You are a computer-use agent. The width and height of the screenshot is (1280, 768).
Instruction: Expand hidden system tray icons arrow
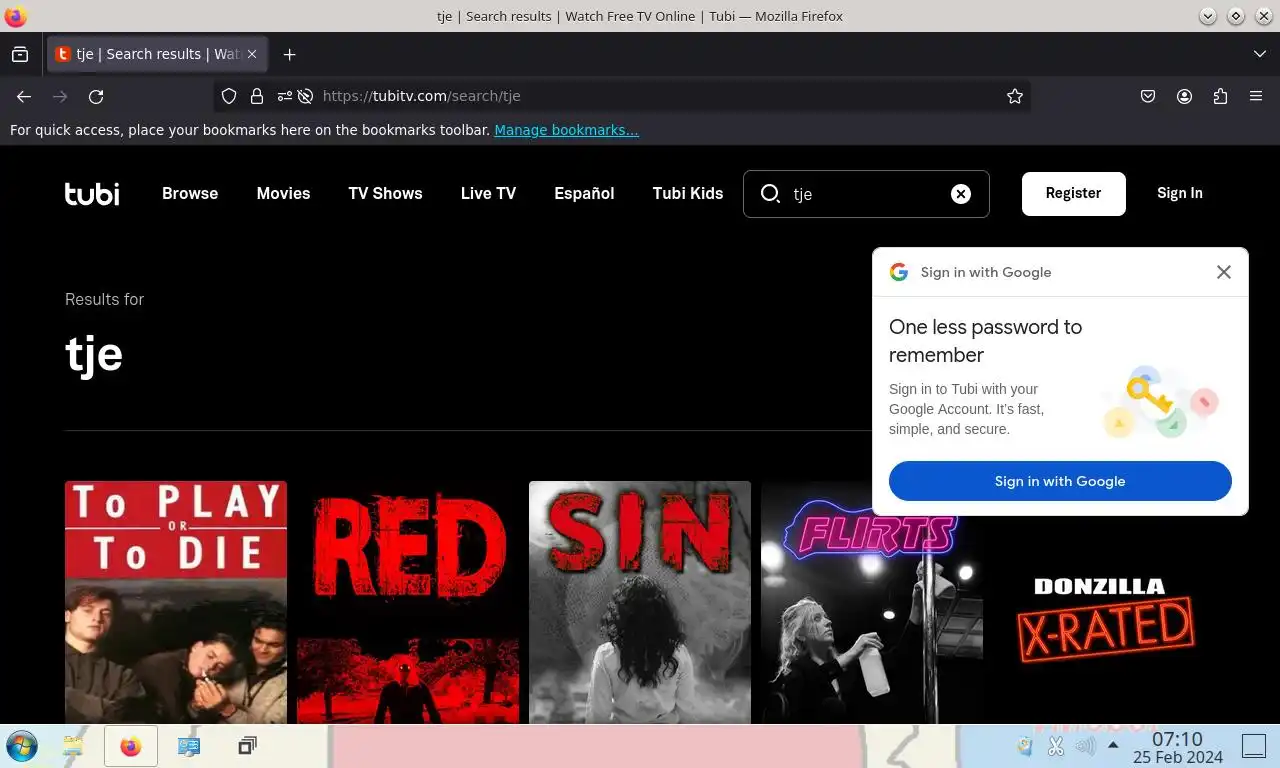point(1112,745)
